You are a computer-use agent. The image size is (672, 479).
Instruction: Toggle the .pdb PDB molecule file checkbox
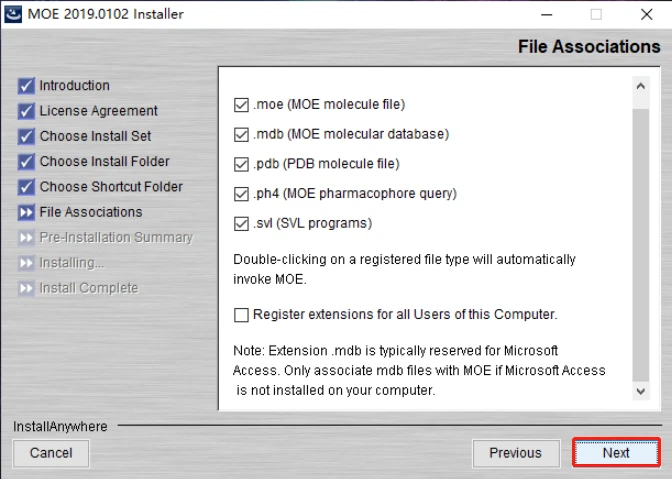click(x=240, y=164)
